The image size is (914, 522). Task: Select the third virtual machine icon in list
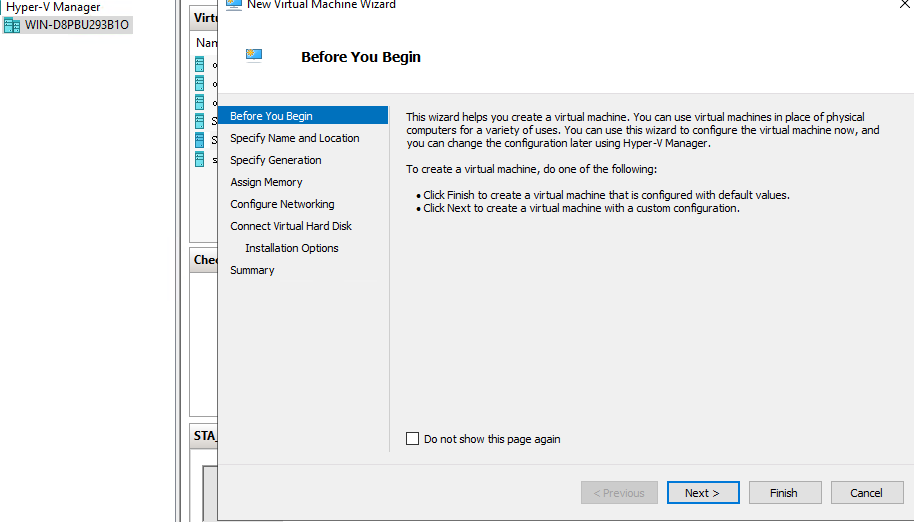(201, 102)
